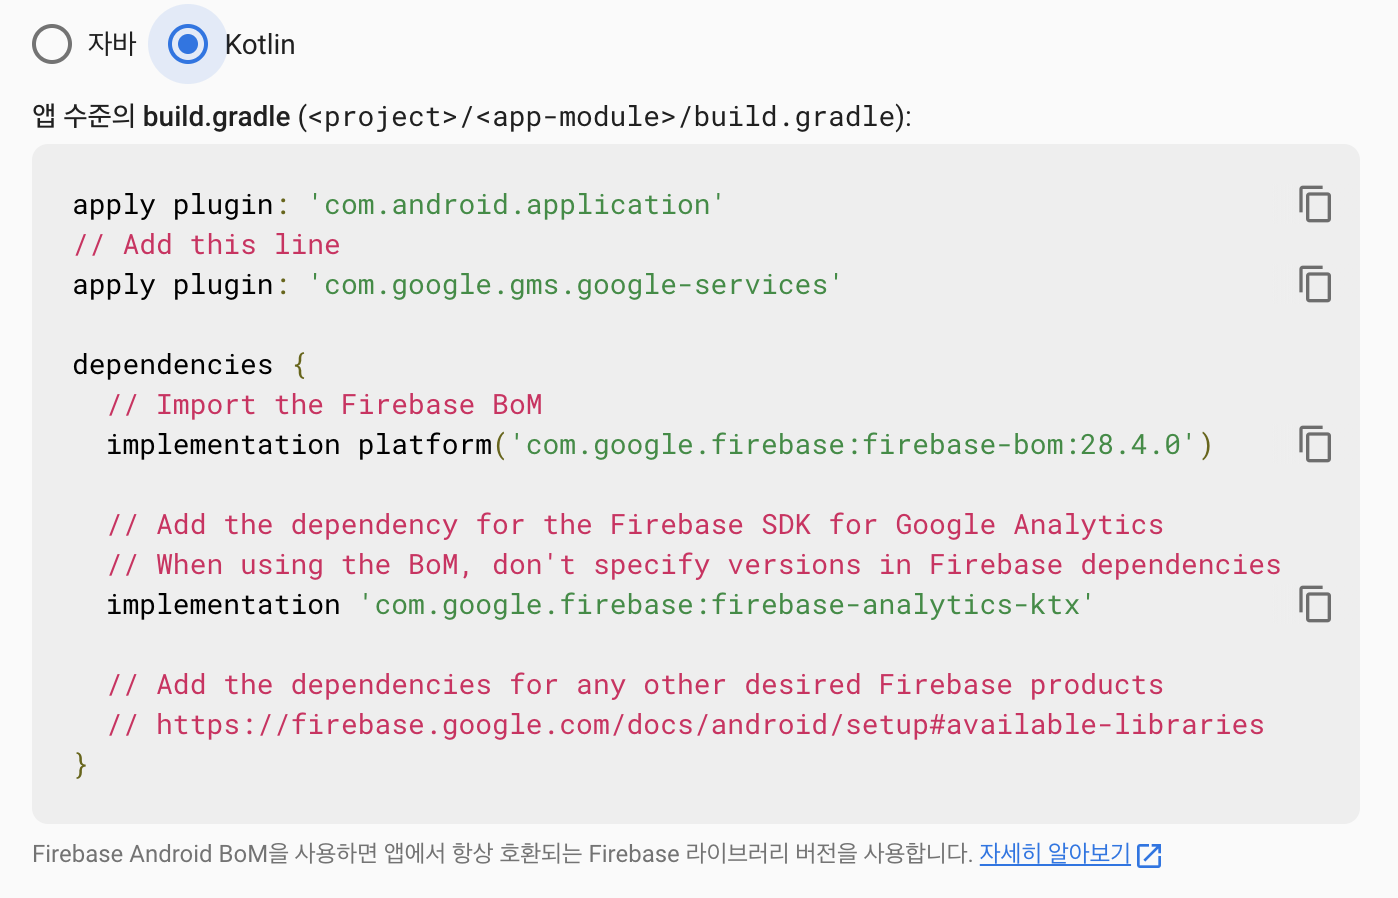This screenshot has width=1398, height=898.
Task: Copy the firebase-analytics-ktx implementation line
Action: 1315,604
